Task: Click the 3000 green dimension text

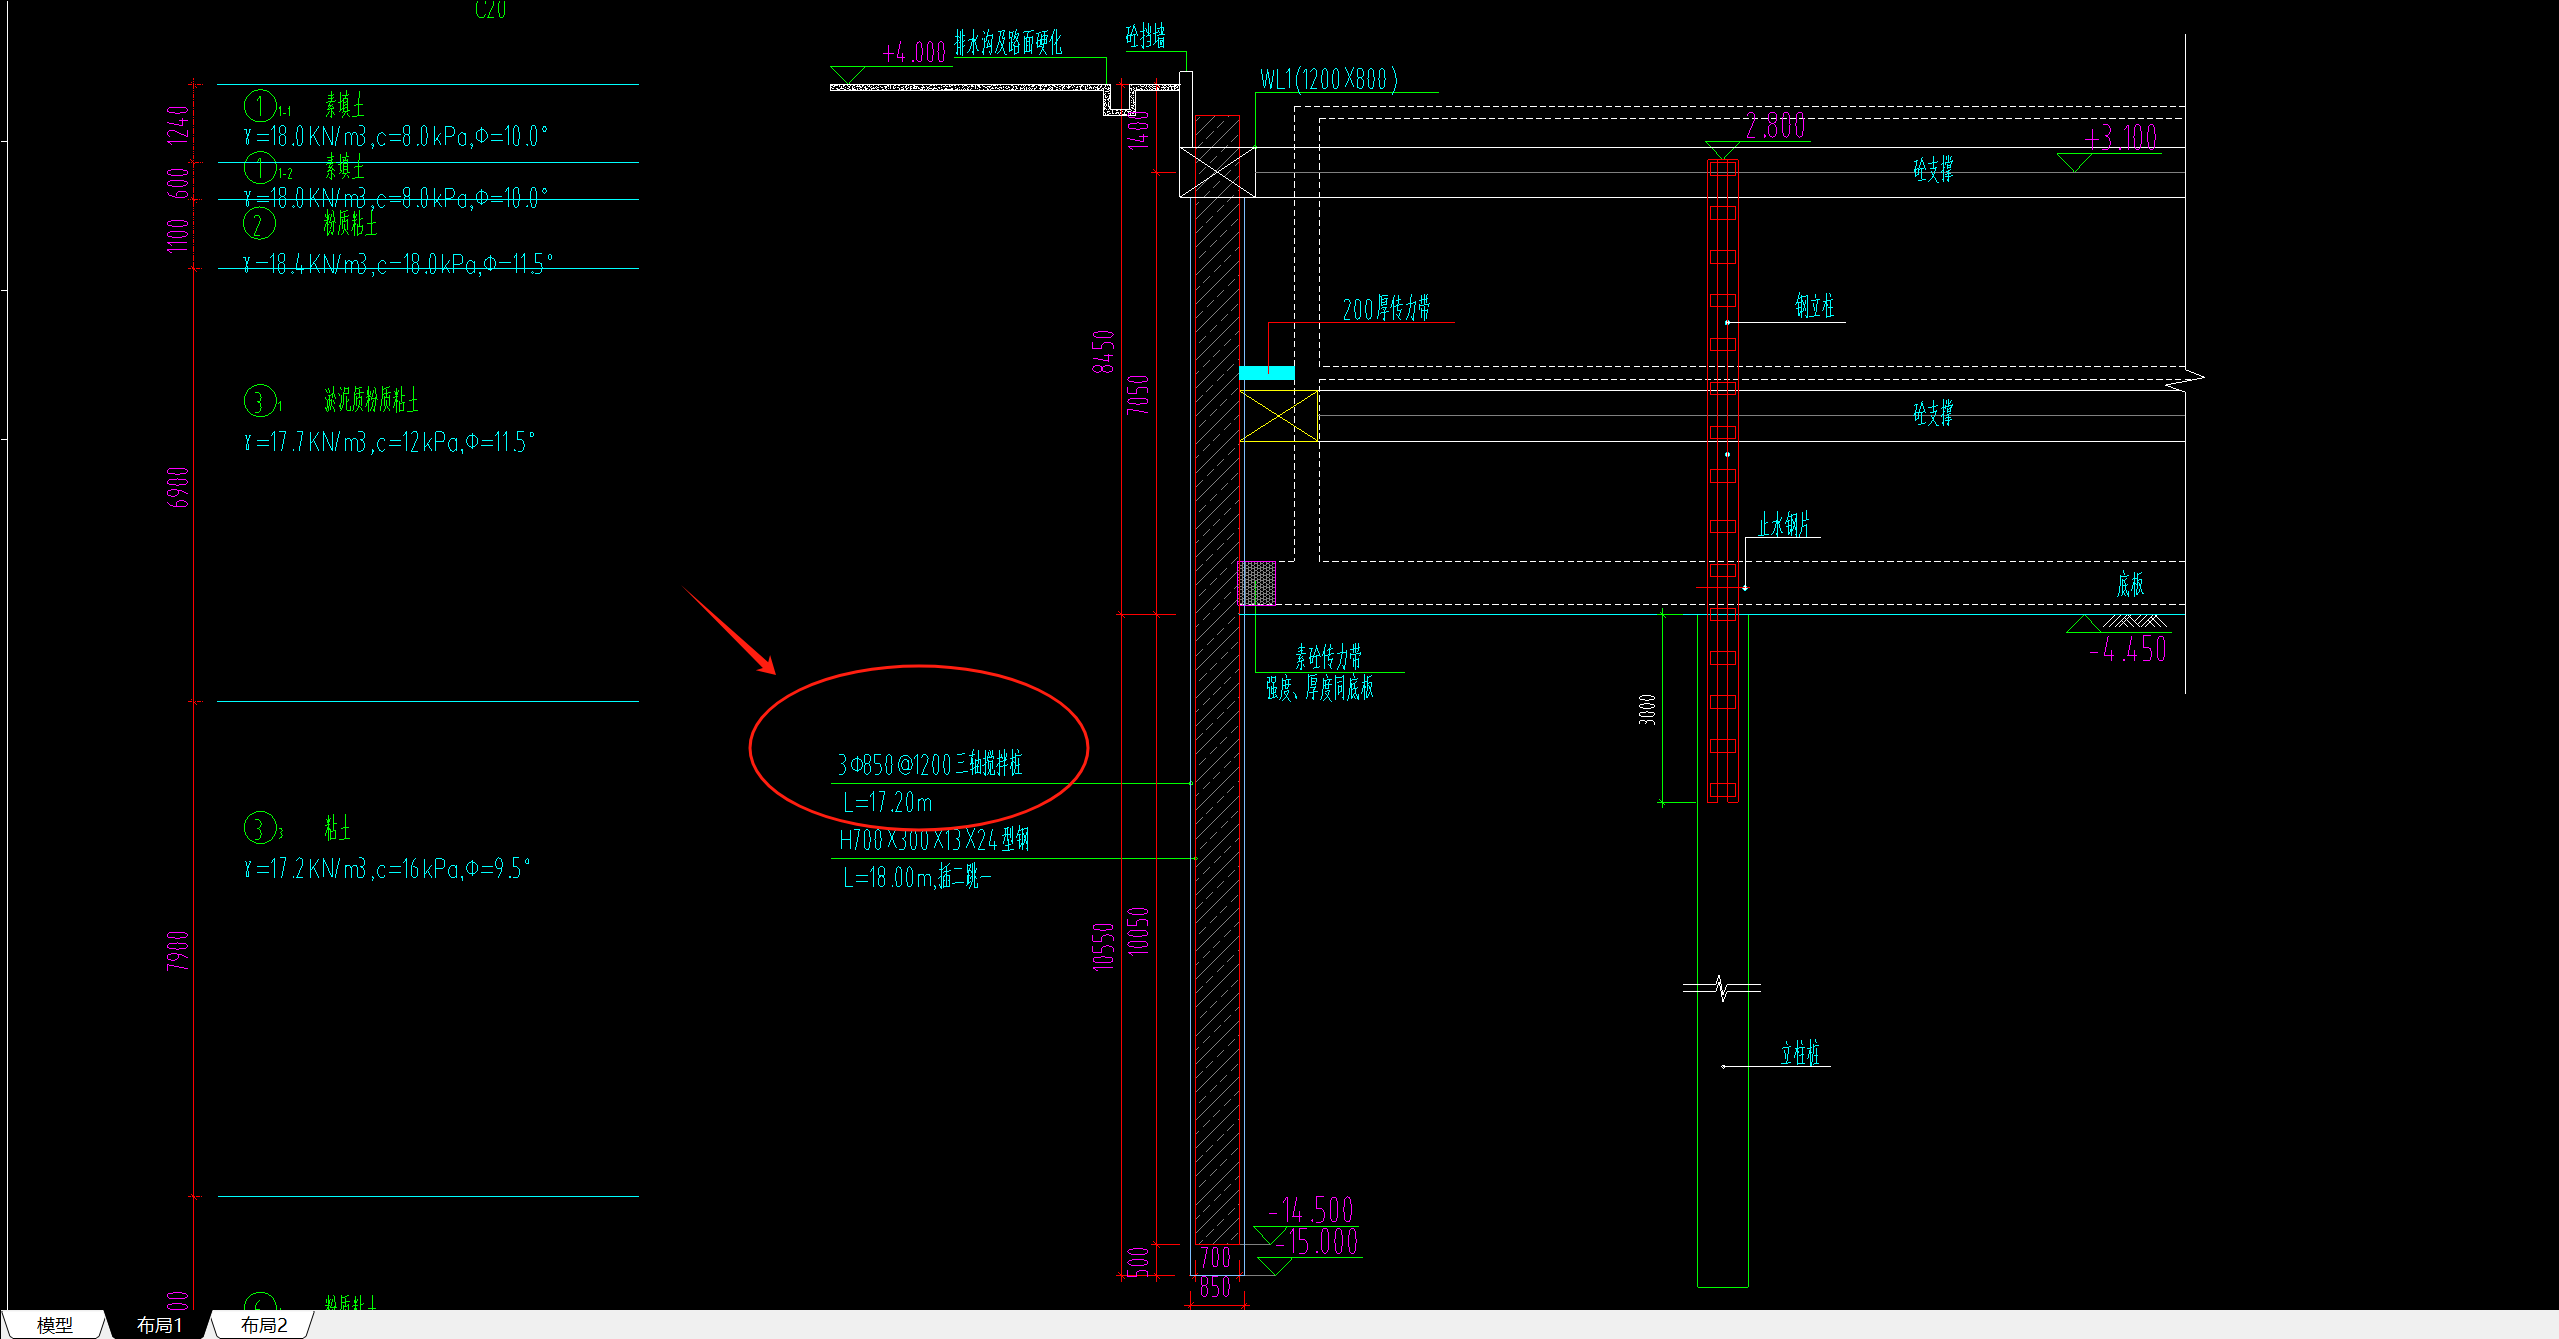Action: point(1647,709)
